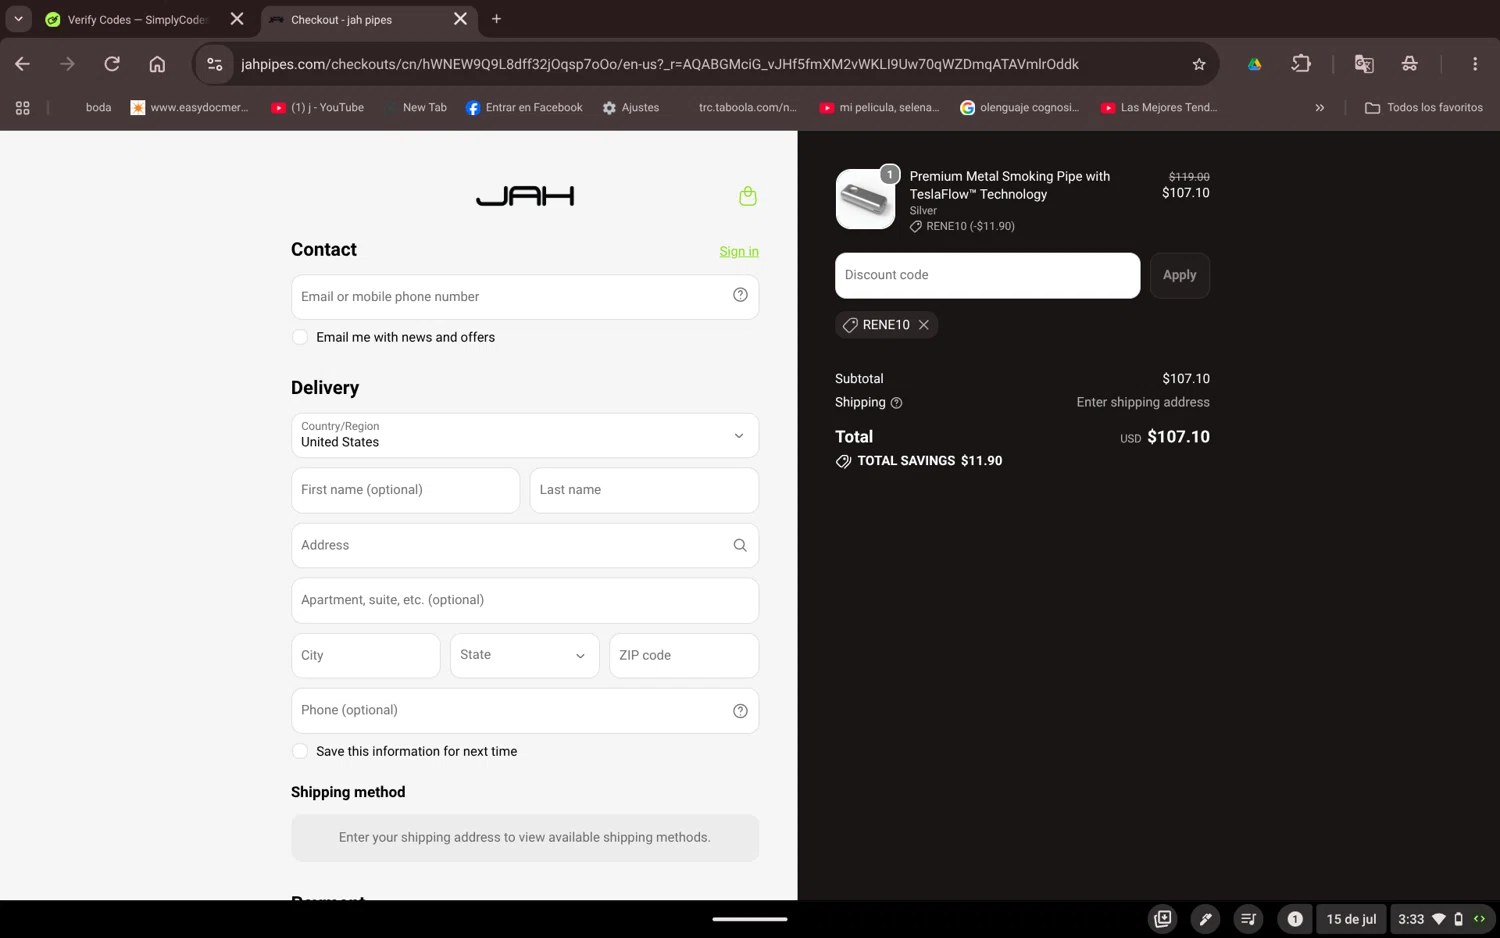This screenshot has height=938, width=1500.
Task: Click the City field
Action: 366,656
